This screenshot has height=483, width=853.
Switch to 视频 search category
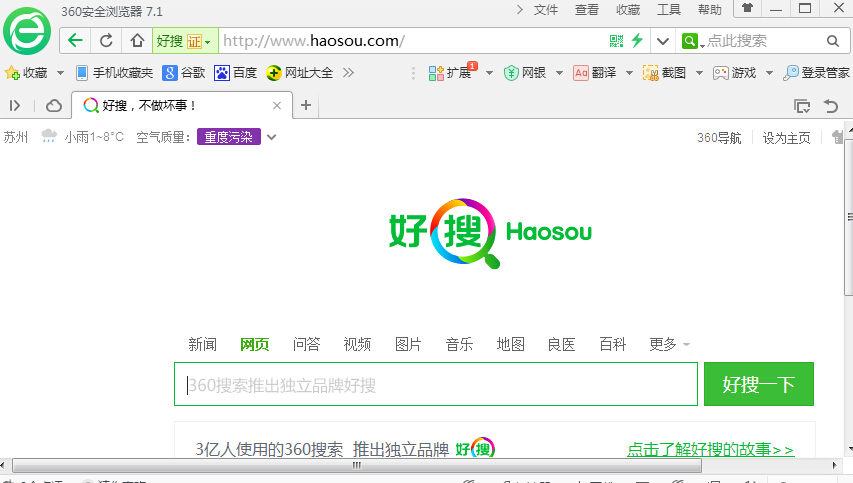(357, 344)
